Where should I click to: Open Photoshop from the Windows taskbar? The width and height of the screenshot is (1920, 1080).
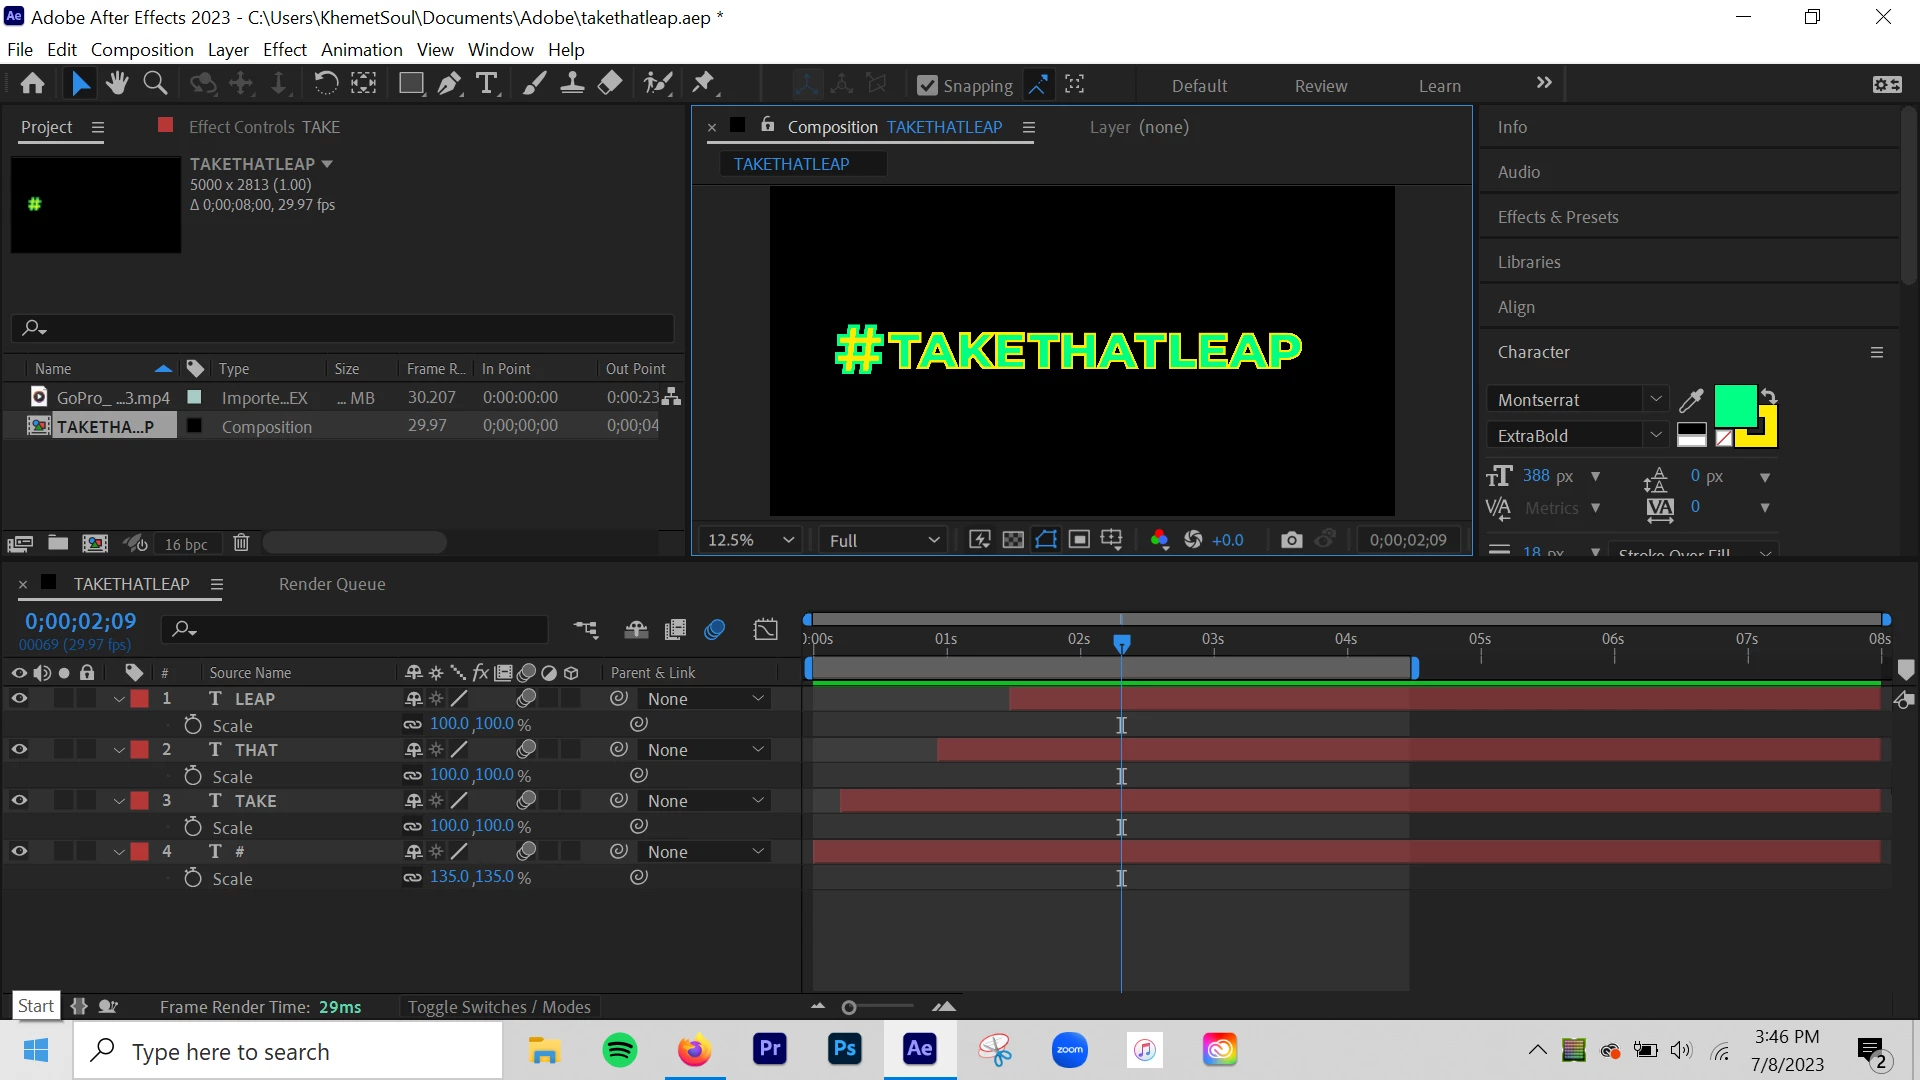pyautogui.click(x=845, y=1050)
